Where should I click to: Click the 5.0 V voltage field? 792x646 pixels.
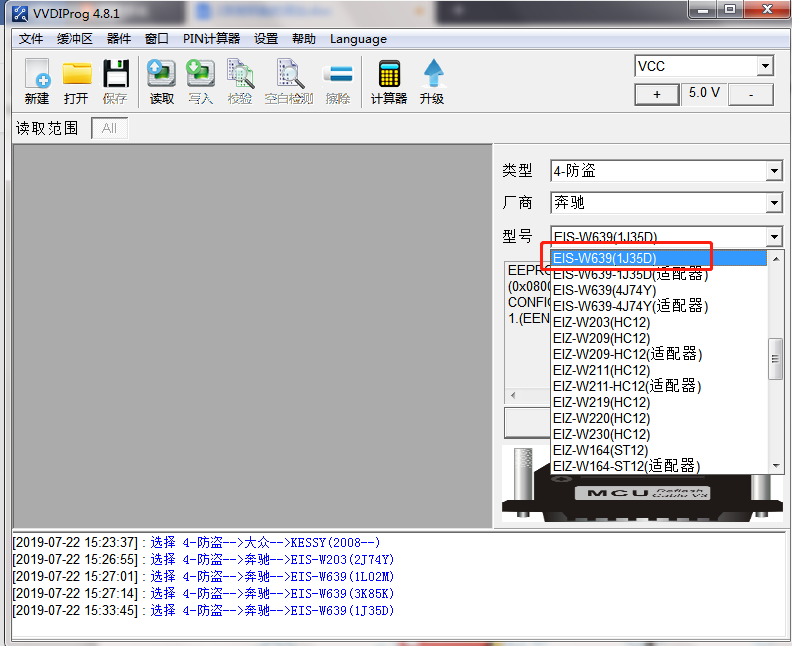(x=704, y=93)
